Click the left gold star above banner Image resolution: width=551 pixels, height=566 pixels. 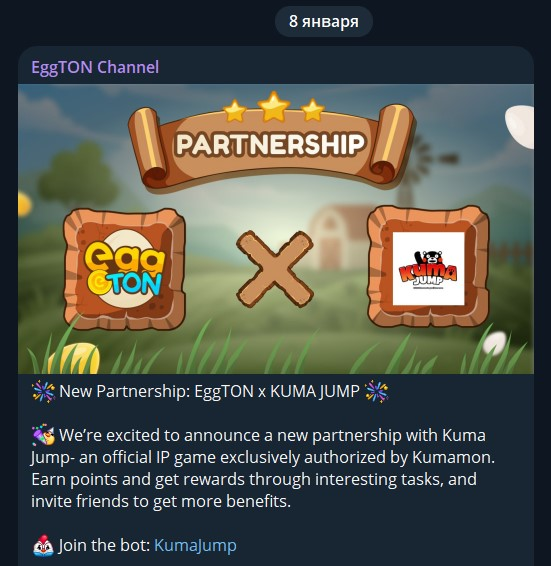235,111
